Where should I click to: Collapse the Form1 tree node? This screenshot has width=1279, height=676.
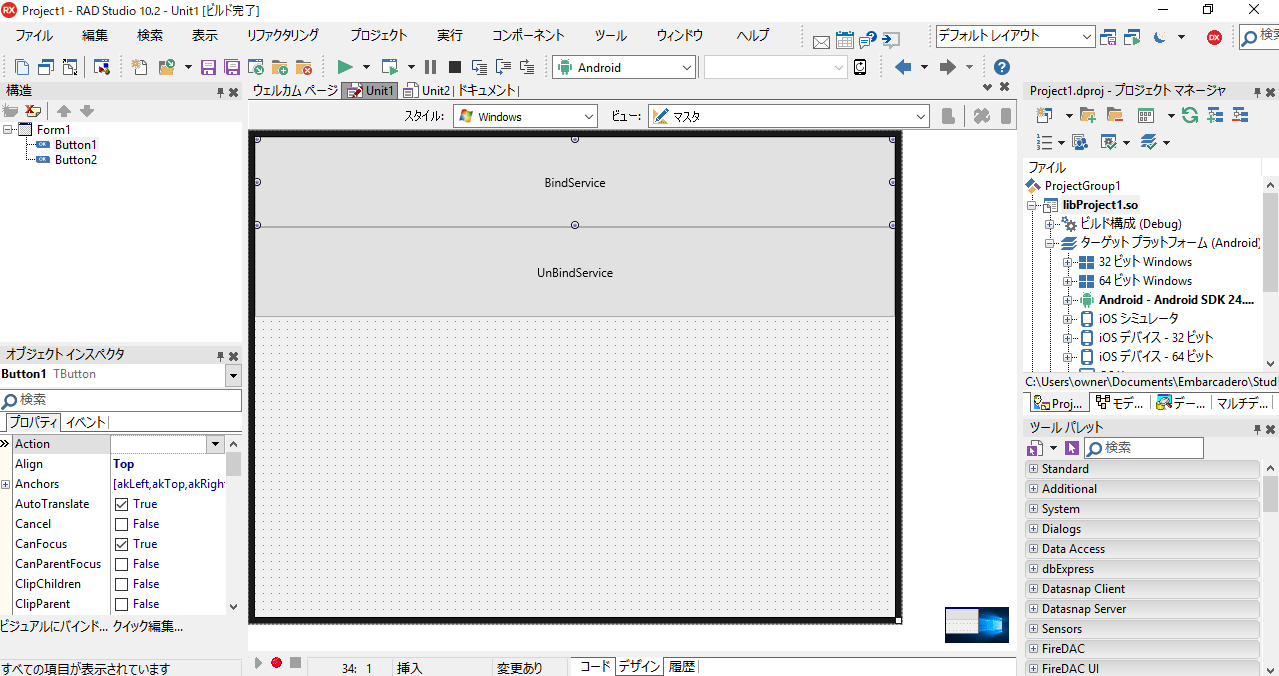8,130
